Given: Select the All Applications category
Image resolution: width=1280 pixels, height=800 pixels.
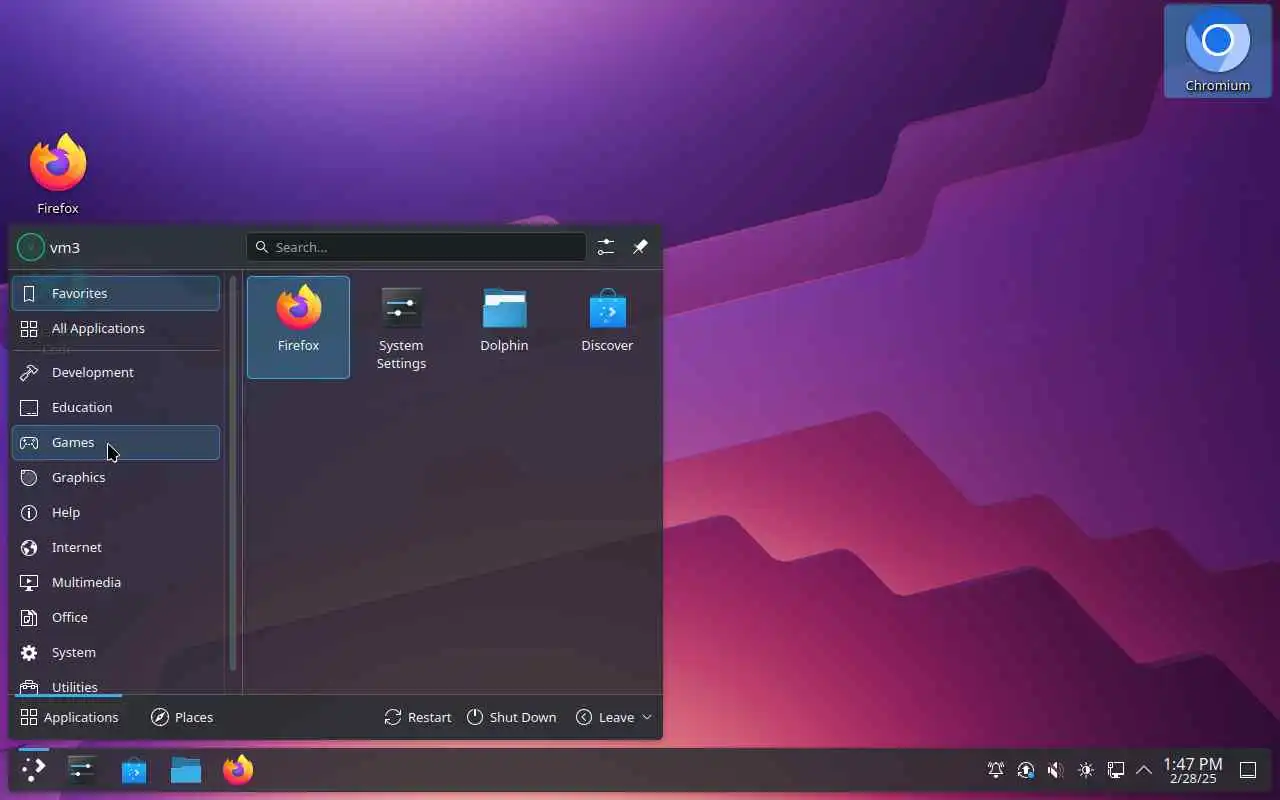Looking at the screenshot, I should pyautogui.click(x=116, y=328).
